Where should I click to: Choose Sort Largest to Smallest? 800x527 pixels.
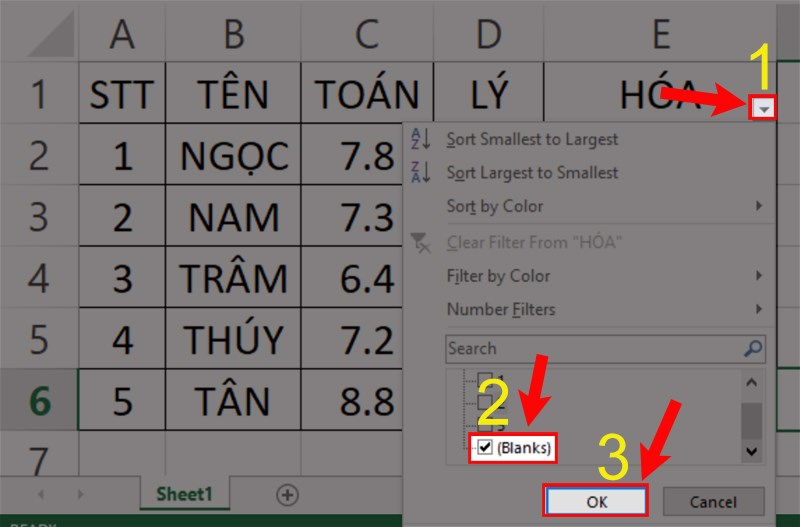click(x=532, y=173)
